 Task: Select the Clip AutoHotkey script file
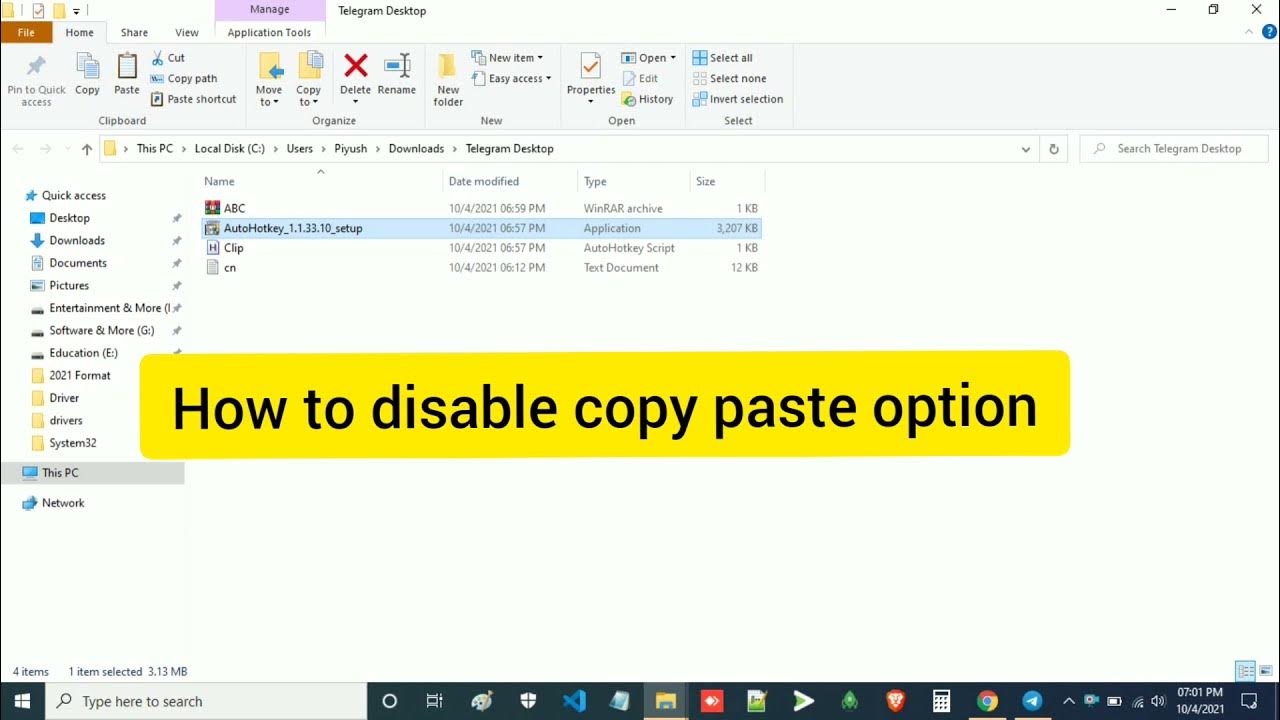point(481,248)
